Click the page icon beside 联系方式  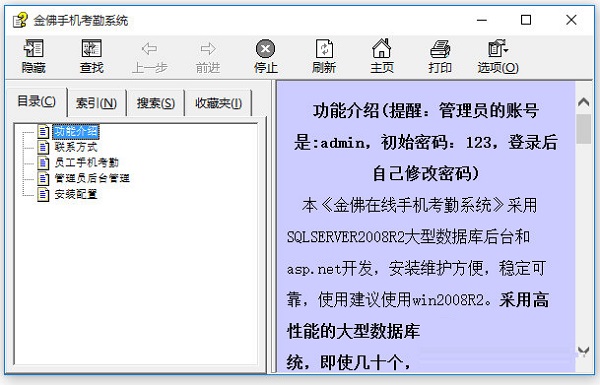coord(43,147)
